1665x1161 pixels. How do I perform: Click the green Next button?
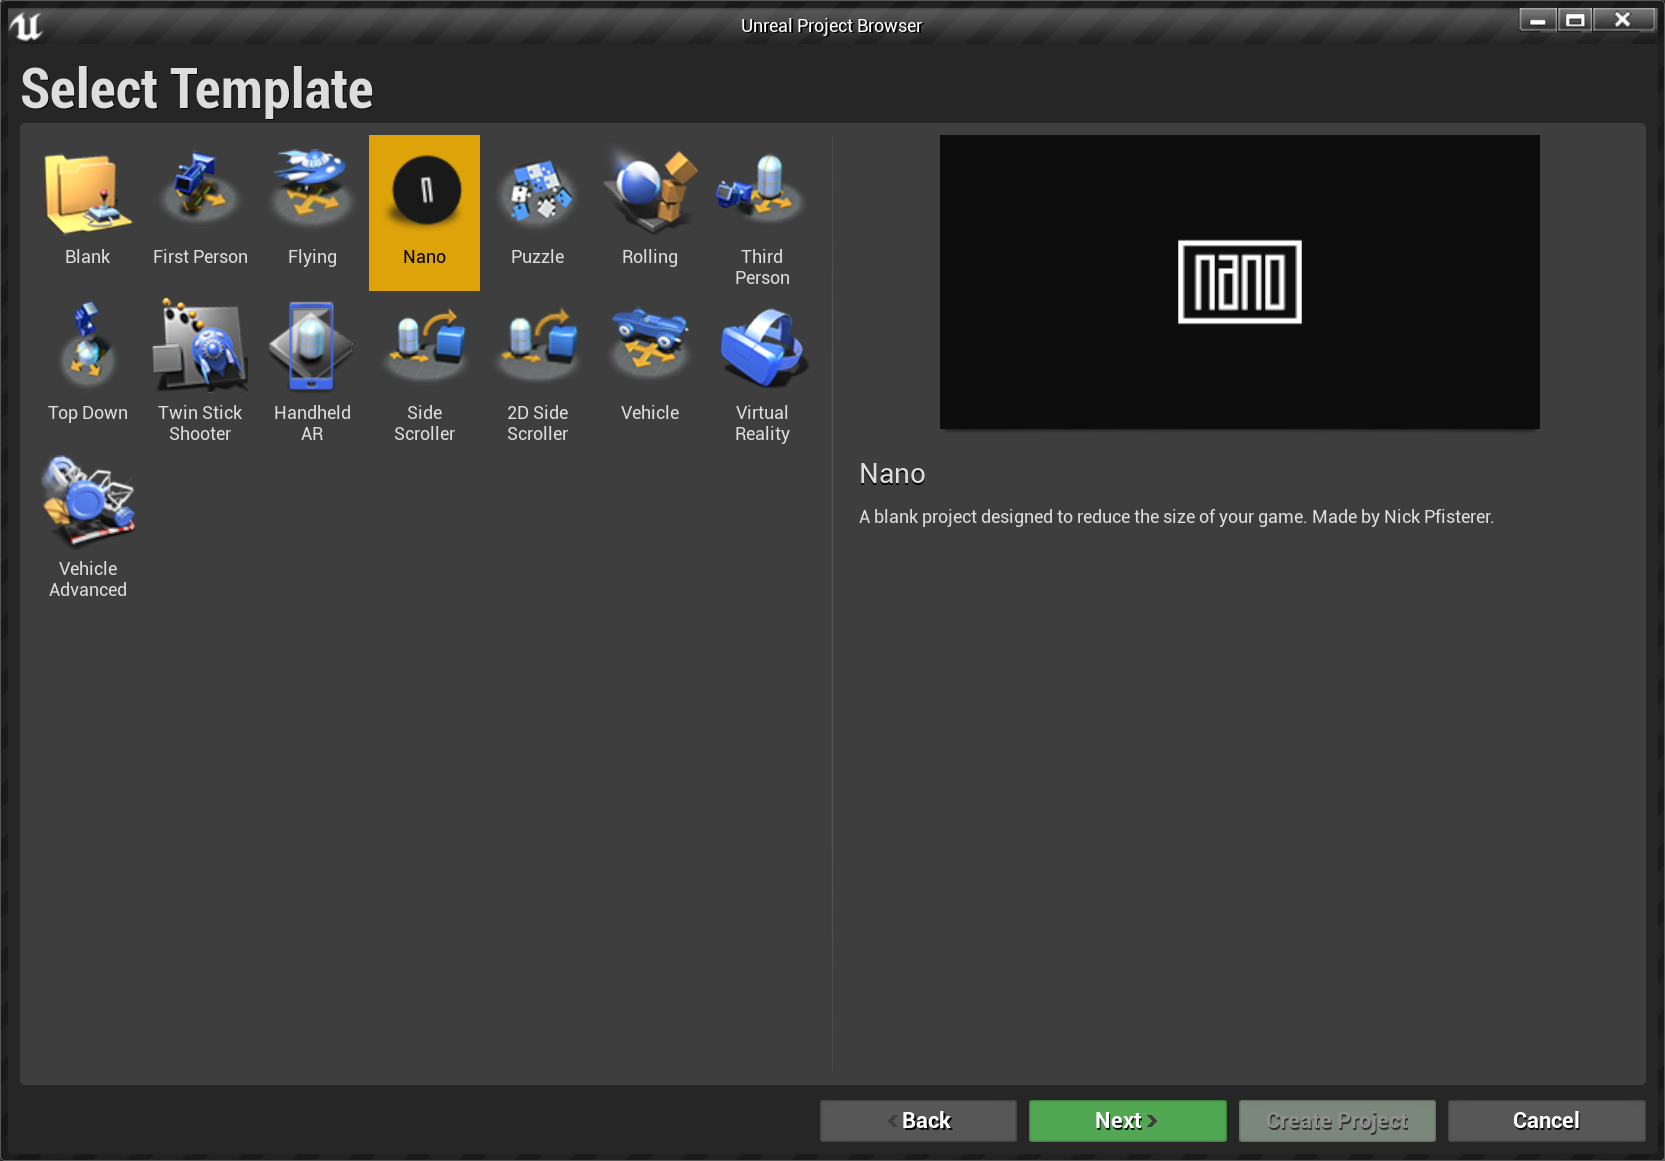[x=1127, y=1121]
